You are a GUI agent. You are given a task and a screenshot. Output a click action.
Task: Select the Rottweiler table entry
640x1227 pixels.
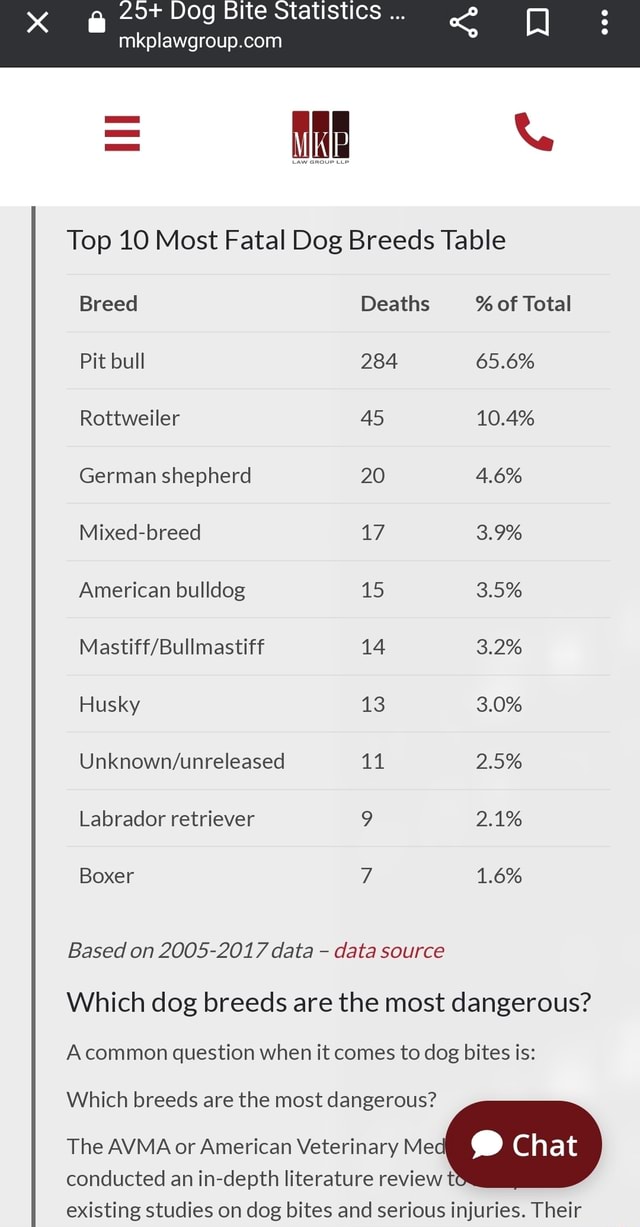pyautogui.click(x=129, y=418)
